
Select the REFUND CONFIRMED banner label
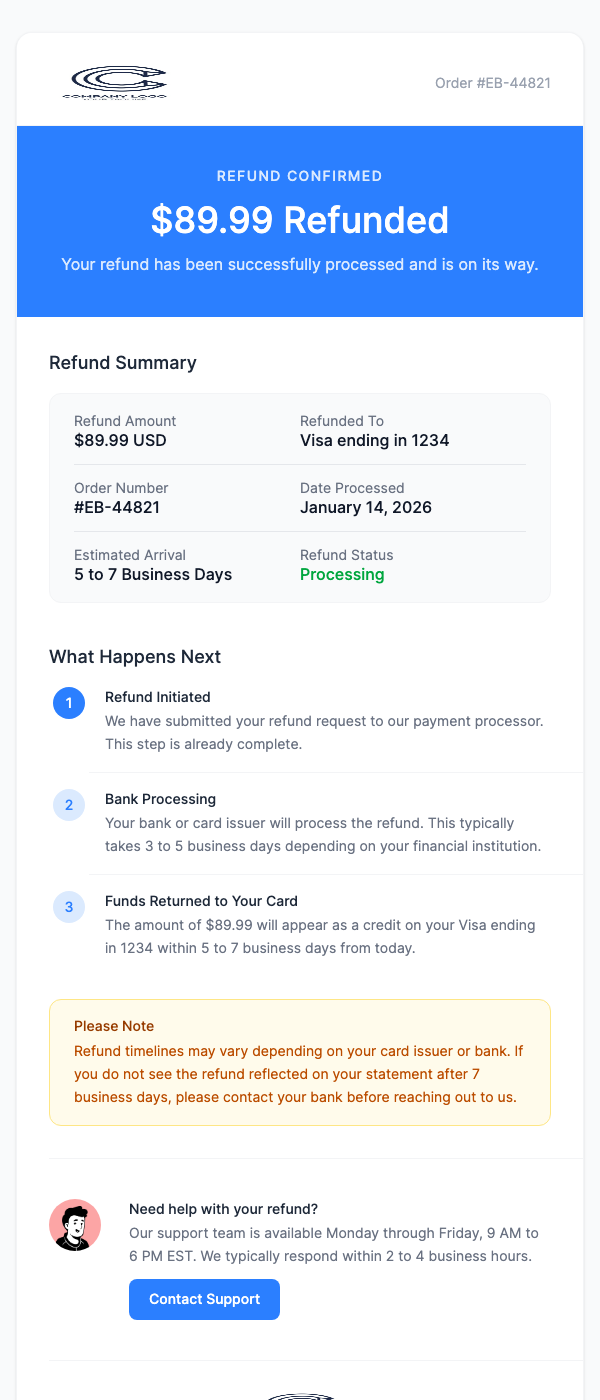(300, 175)
